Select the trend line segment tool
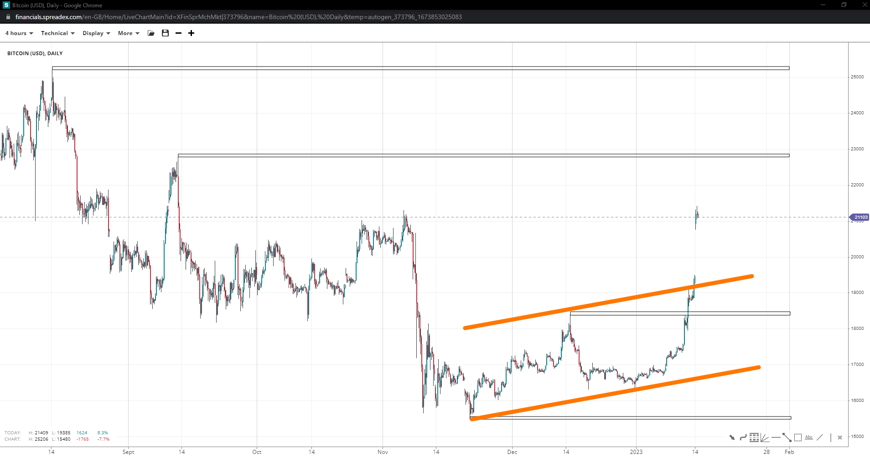The width and height of the screenshot is (870, 458). pos(787,438)
